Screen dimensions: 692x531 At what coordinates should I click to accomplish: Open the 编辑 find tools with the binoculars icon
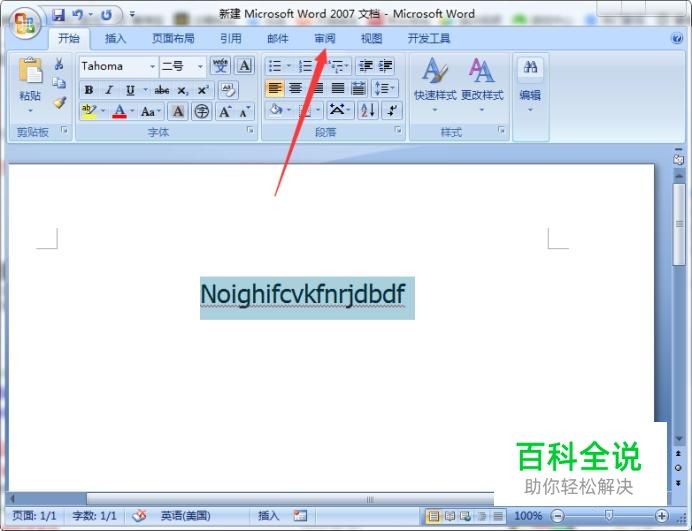point(530,68)
